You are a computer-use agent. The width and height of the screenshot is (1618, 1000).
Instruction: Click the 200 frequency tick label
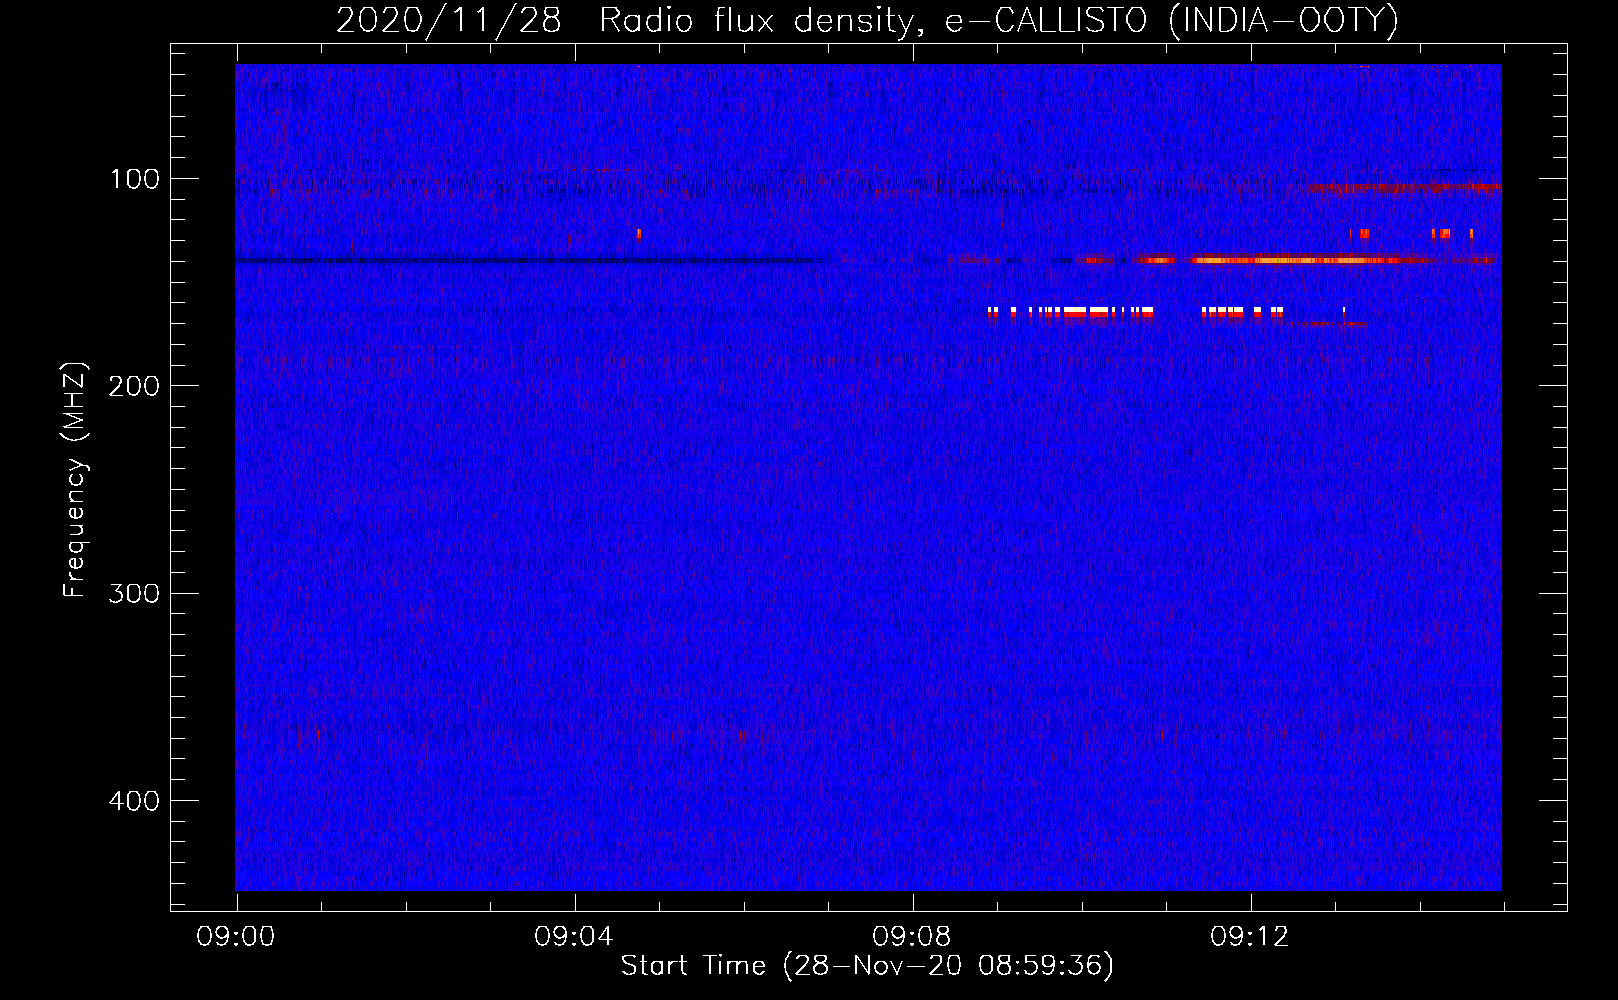134,386
